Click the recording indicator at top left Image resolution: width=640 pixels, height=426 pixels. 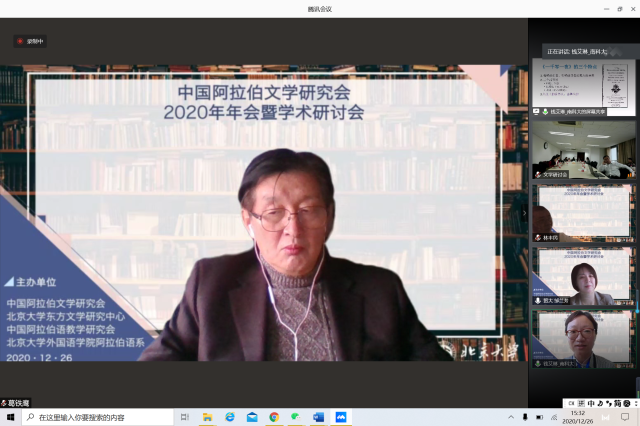pos(30,41)
